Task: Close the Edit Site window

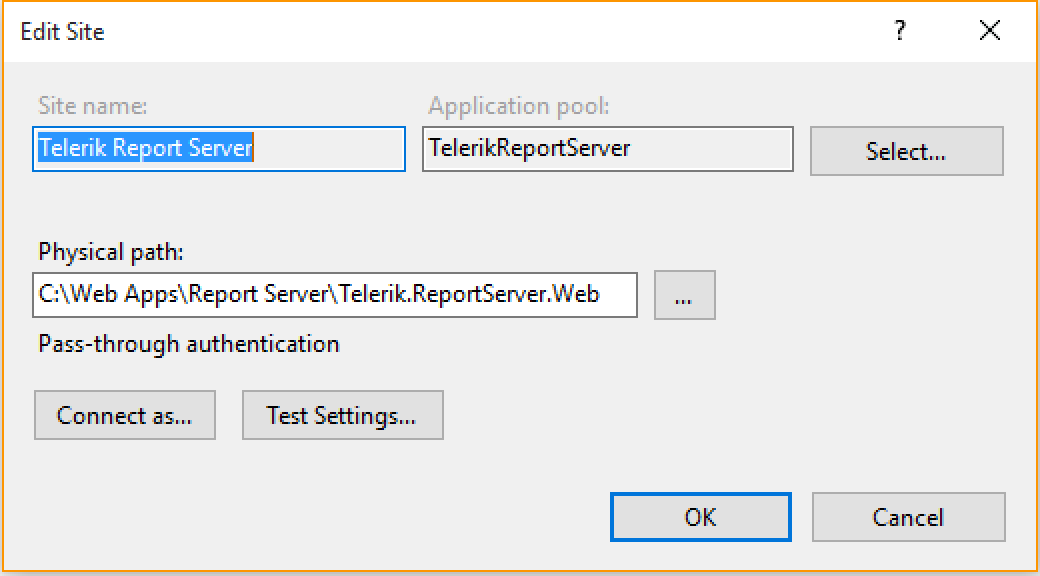Action: [x=990, y=31]
